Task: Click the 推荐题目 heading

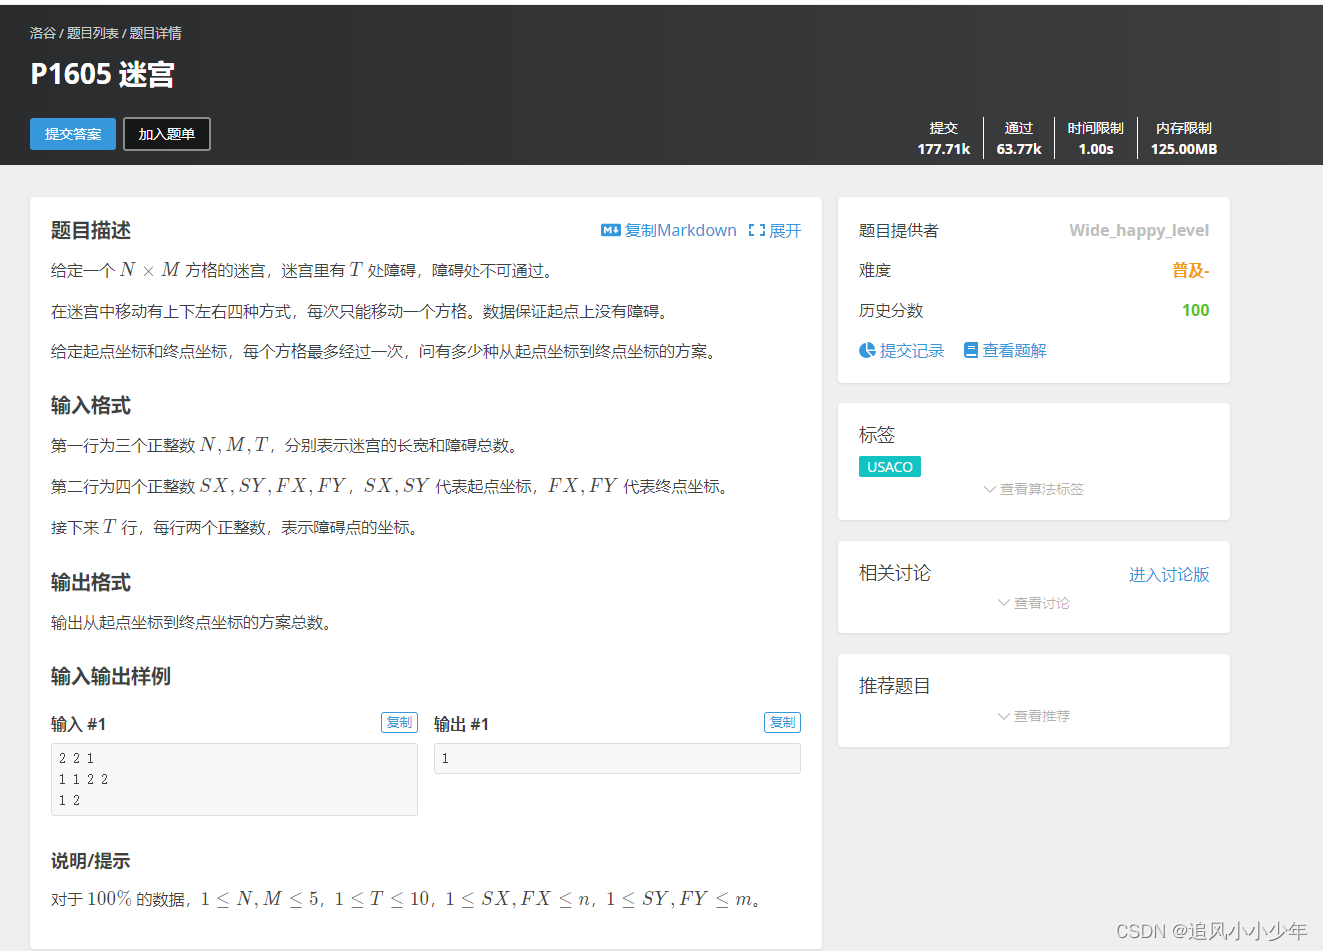Action: click(x=895, y=685)
